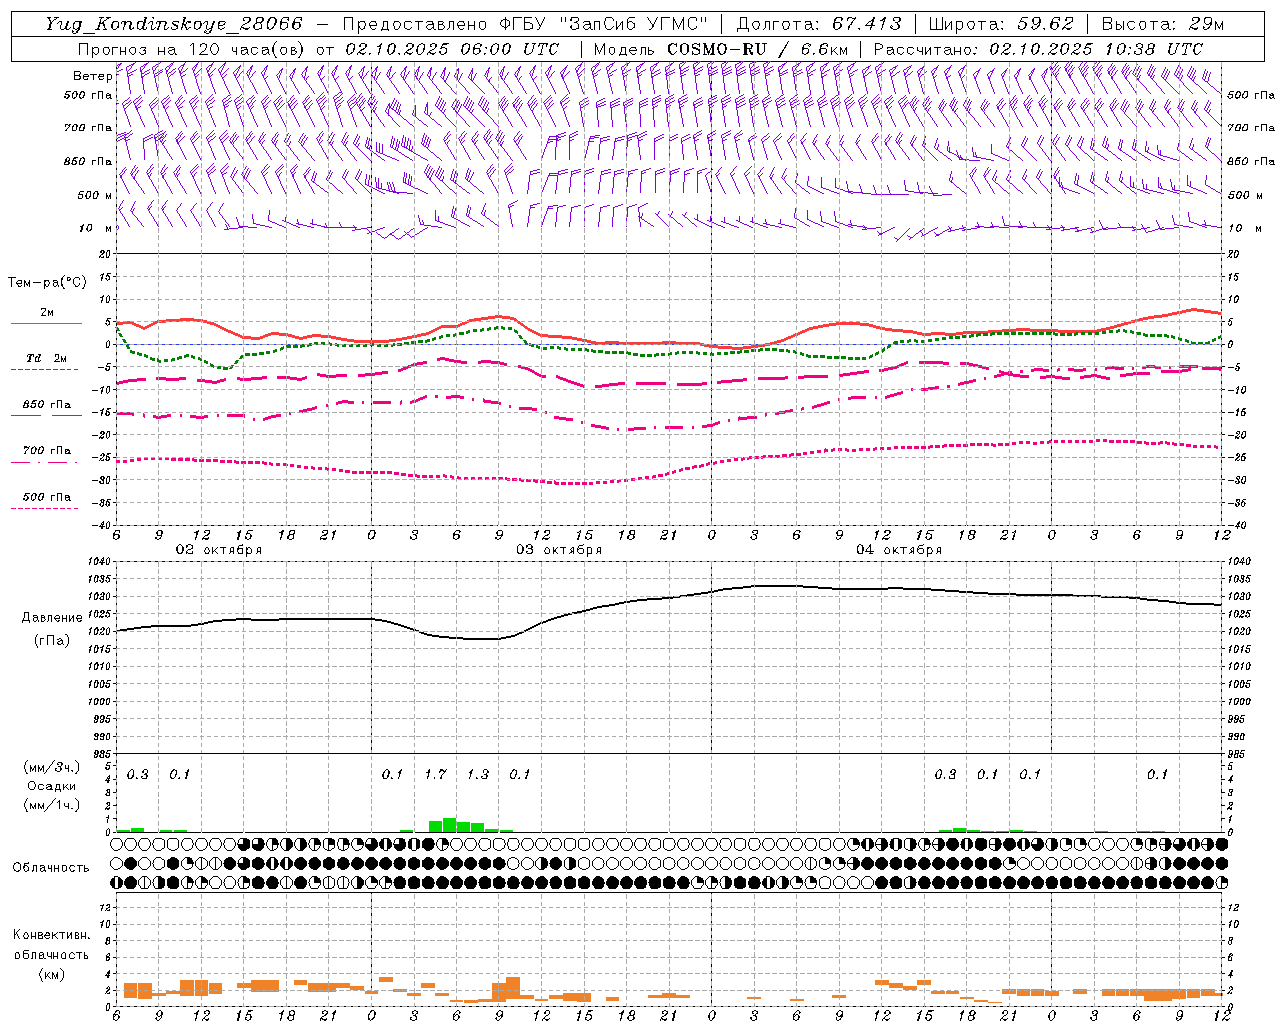Select the Высота: 29м text
Screen dimensions: 1280x1024
coord(1163,24)
